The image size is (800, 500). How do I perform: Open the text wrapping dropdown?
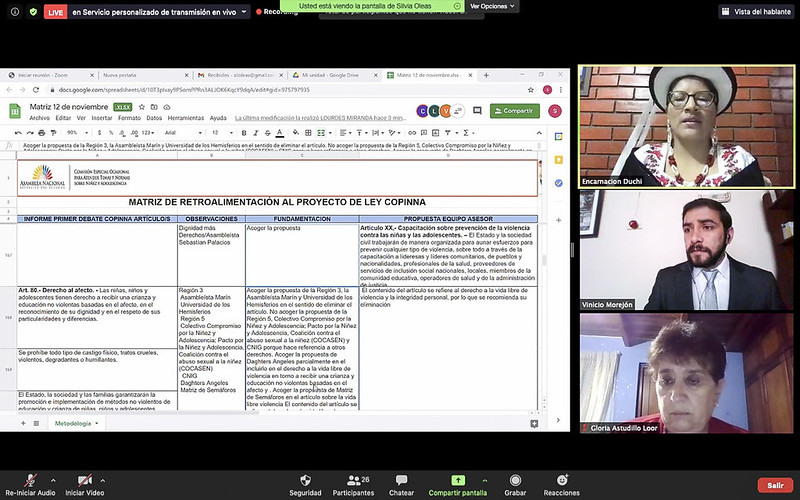point(378,133)
